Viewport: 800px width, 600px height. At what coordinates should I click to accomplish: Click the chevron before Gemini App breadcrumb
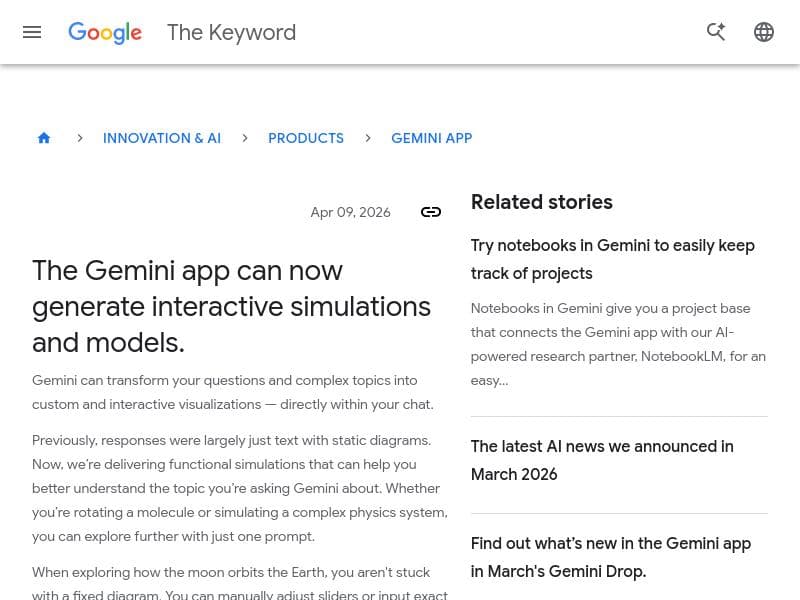[x=368, y=138]
